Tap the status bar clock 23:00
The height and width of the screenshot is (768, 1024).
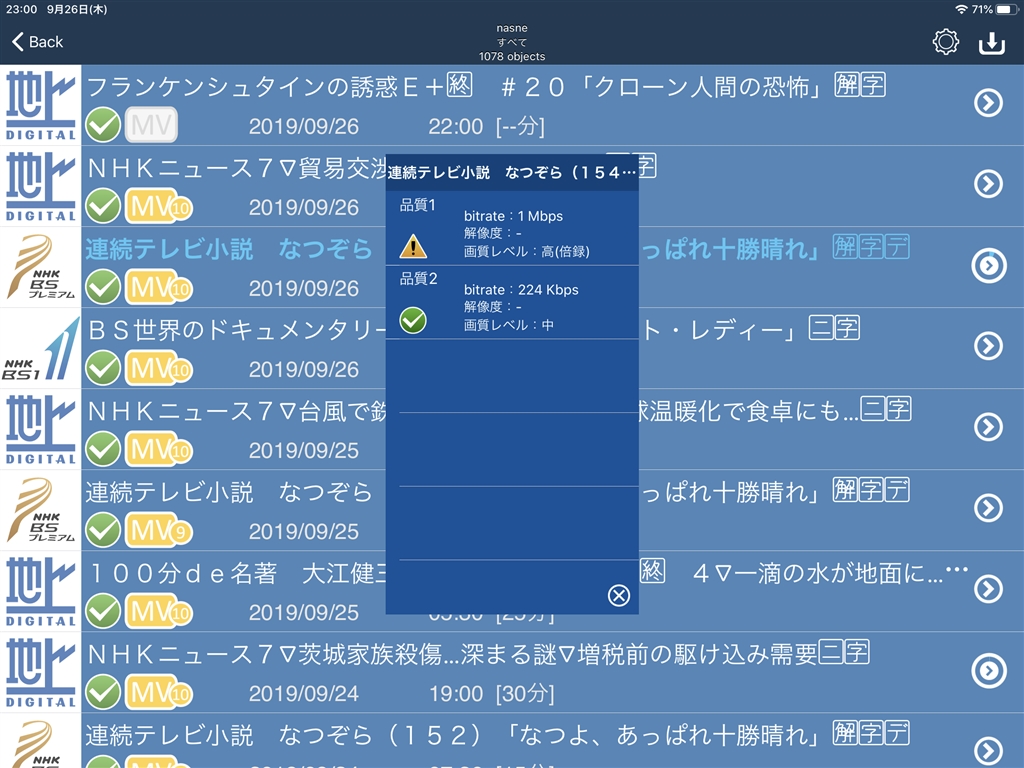point(22,9)
